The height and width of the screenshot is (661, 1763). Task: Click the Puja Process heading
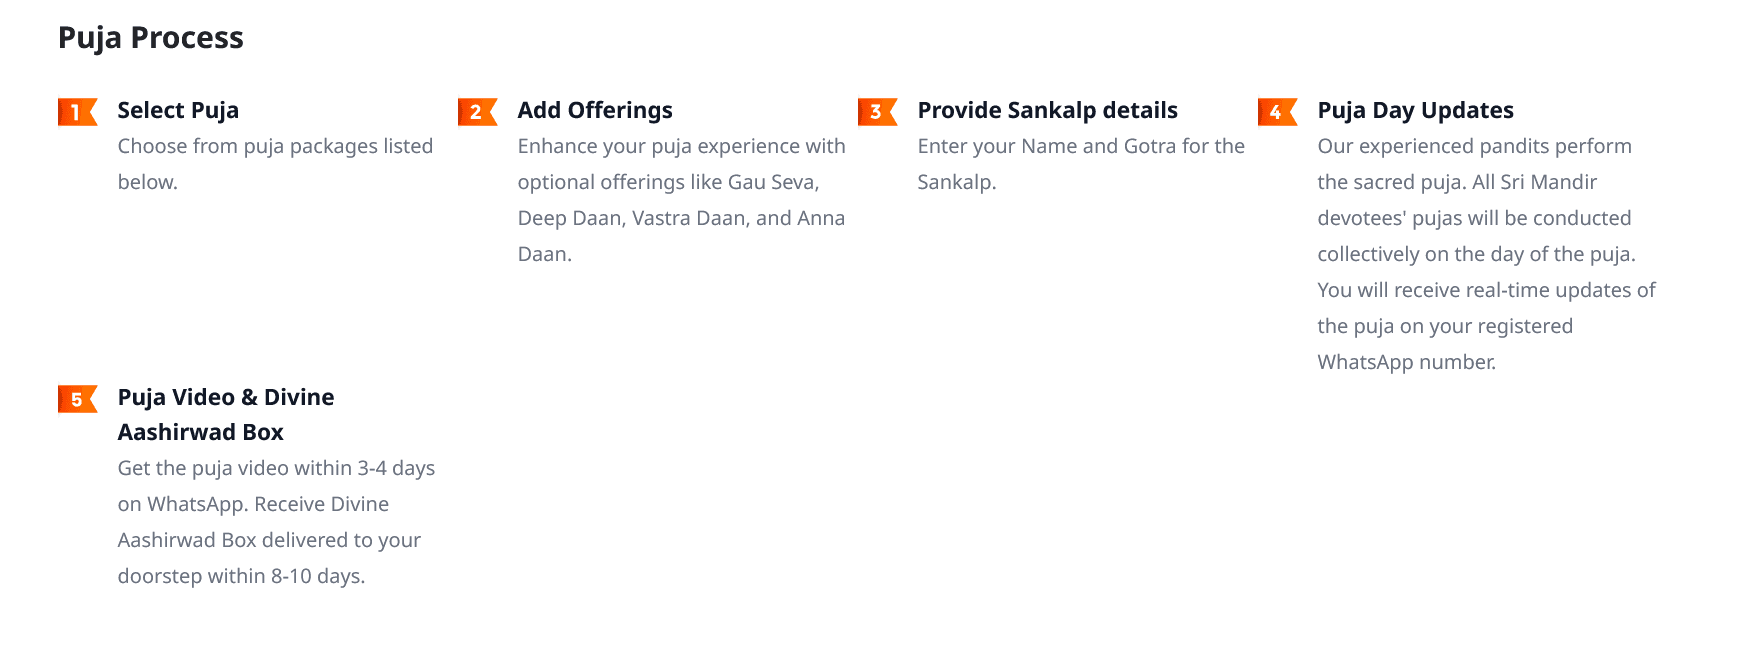tap(151, 38)
